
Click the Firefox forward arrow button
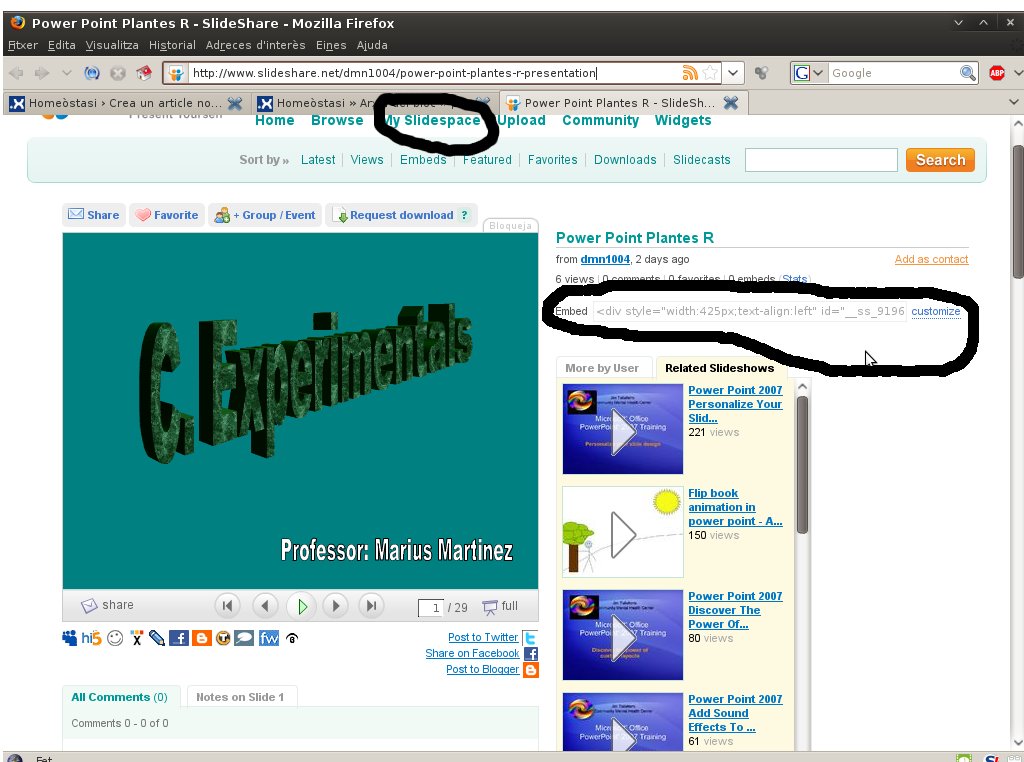click(42, 73)
